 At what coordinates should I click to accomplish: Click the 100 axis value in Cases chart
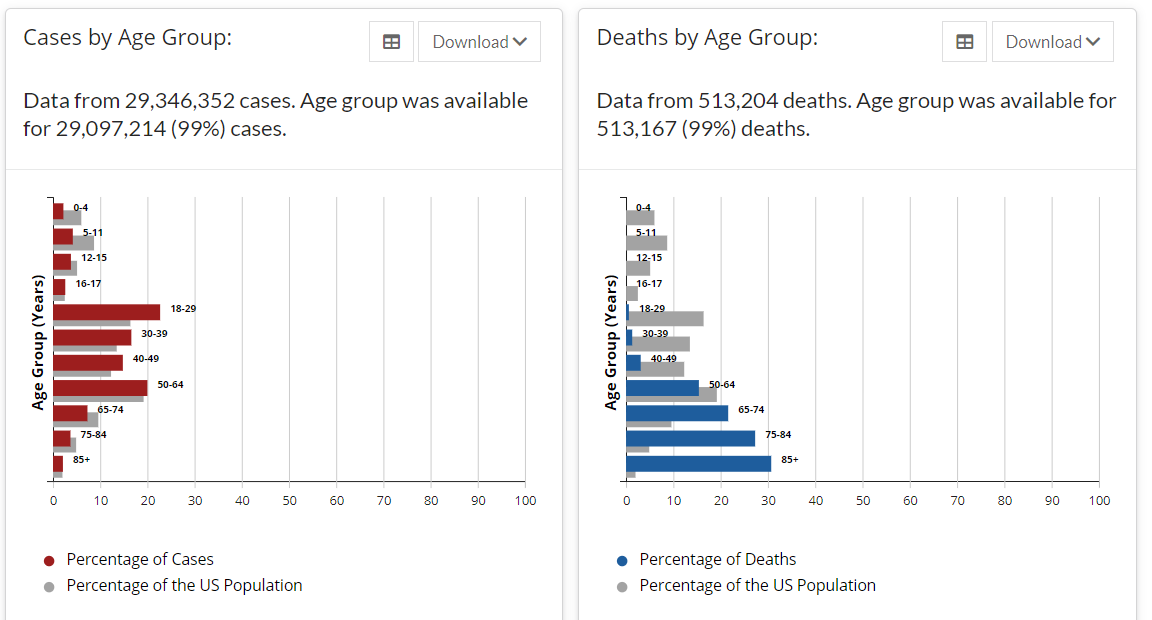[x=525, y=501]
